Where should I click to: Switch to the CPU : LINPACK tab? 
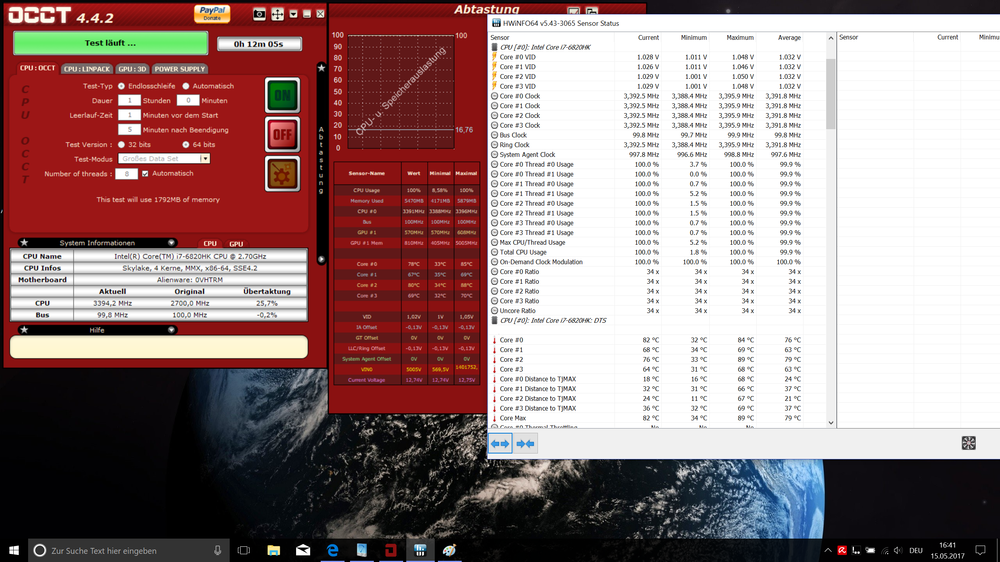[x=86, y=69]
